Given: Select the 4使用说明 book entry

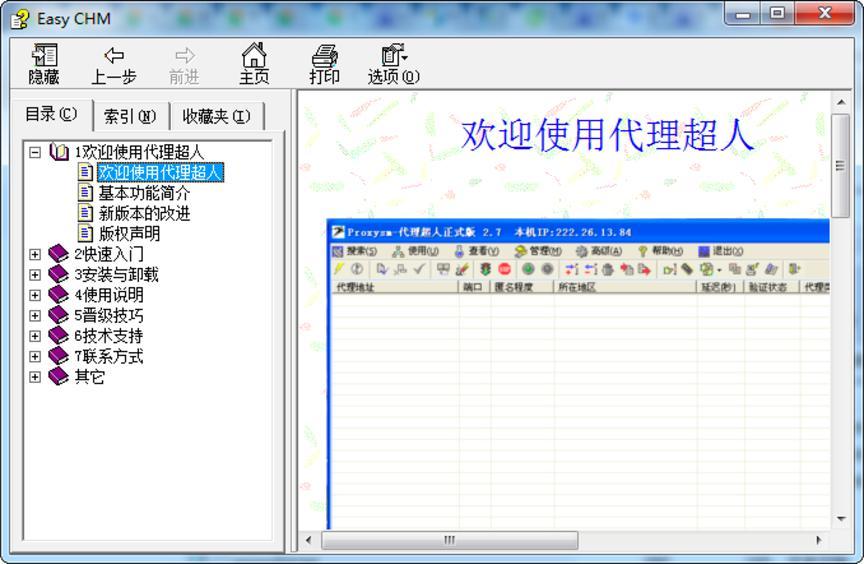Looking at the screenshot, I should coord(109,295).
